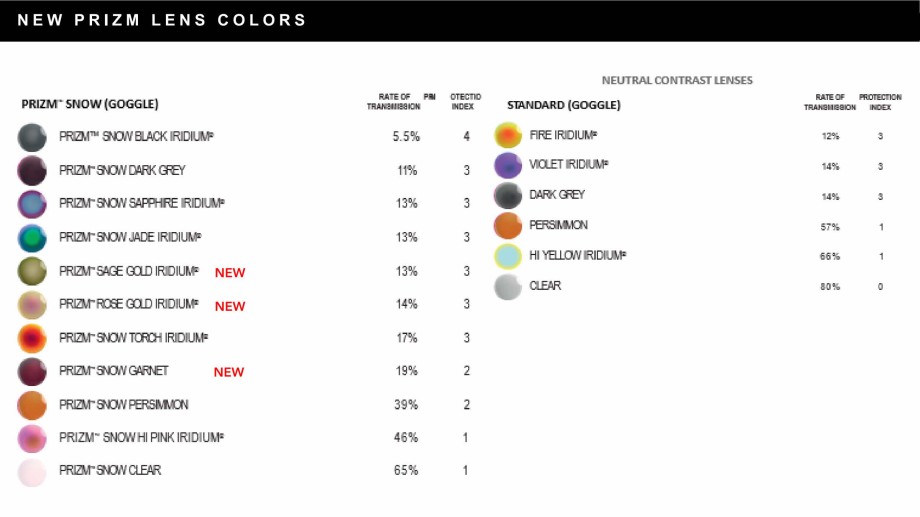Click the Fire Iridium lens icon
This screenshot has width=920, height=517.
pyautogui.click(x=508, y=136)
